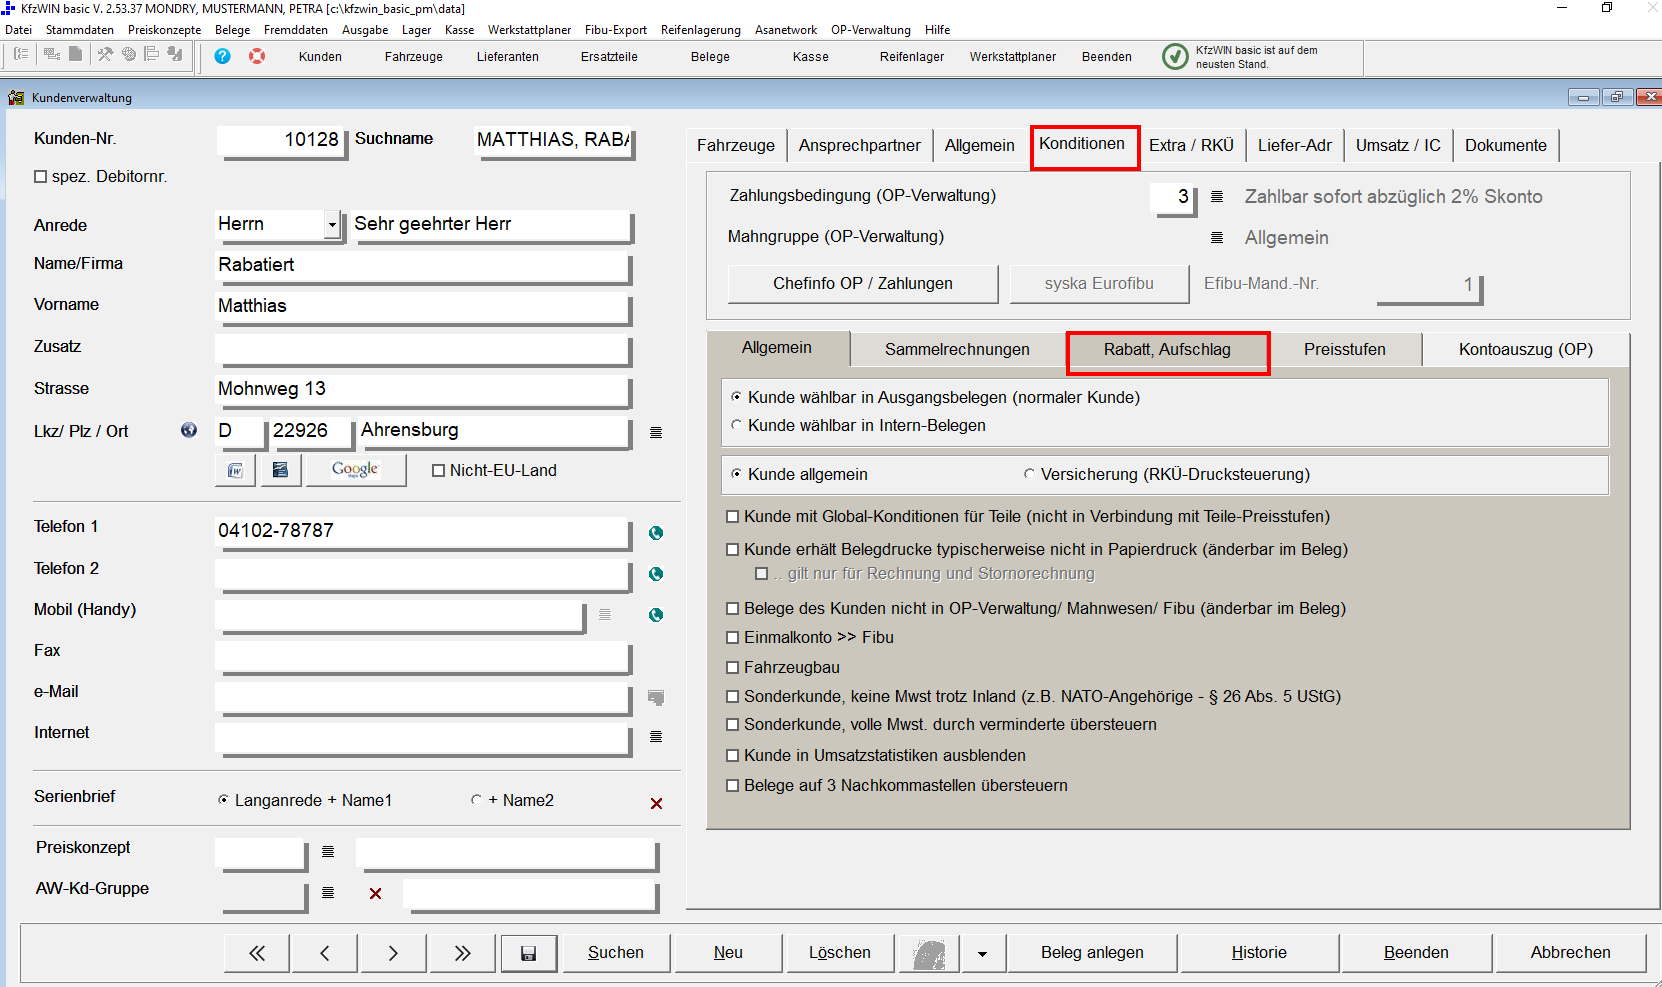Open the Ersatzteile toolbar item
Image resolution: width=1662 pixels, height=987 pixels.
click(x=609, y=57)
